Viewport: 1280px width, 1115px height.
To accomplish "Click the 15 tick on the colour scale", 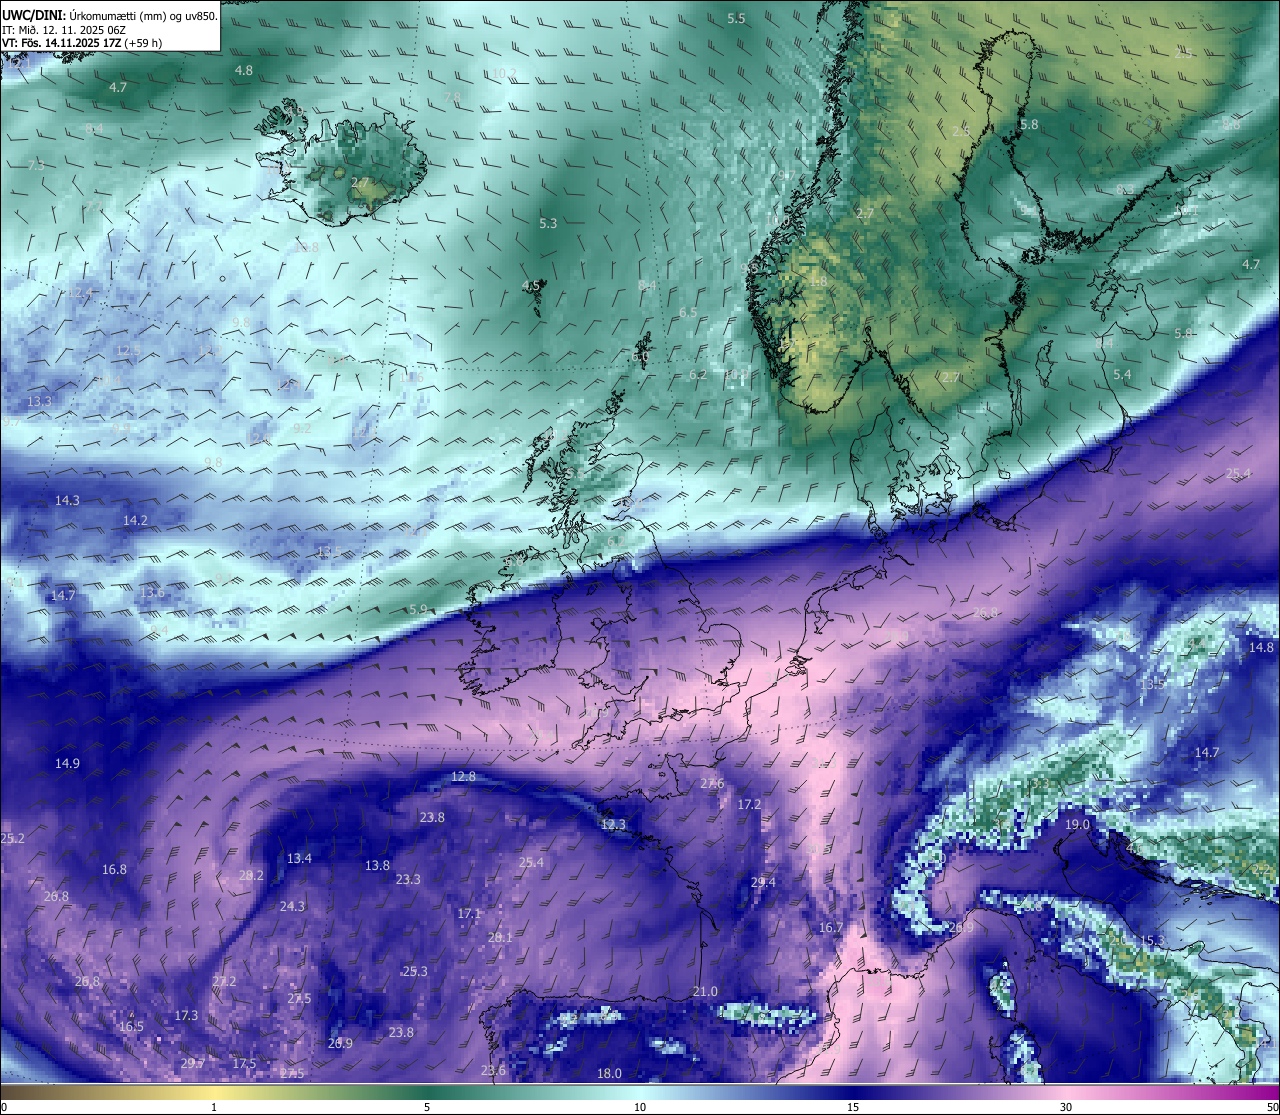I will [x=853, y=1107].
